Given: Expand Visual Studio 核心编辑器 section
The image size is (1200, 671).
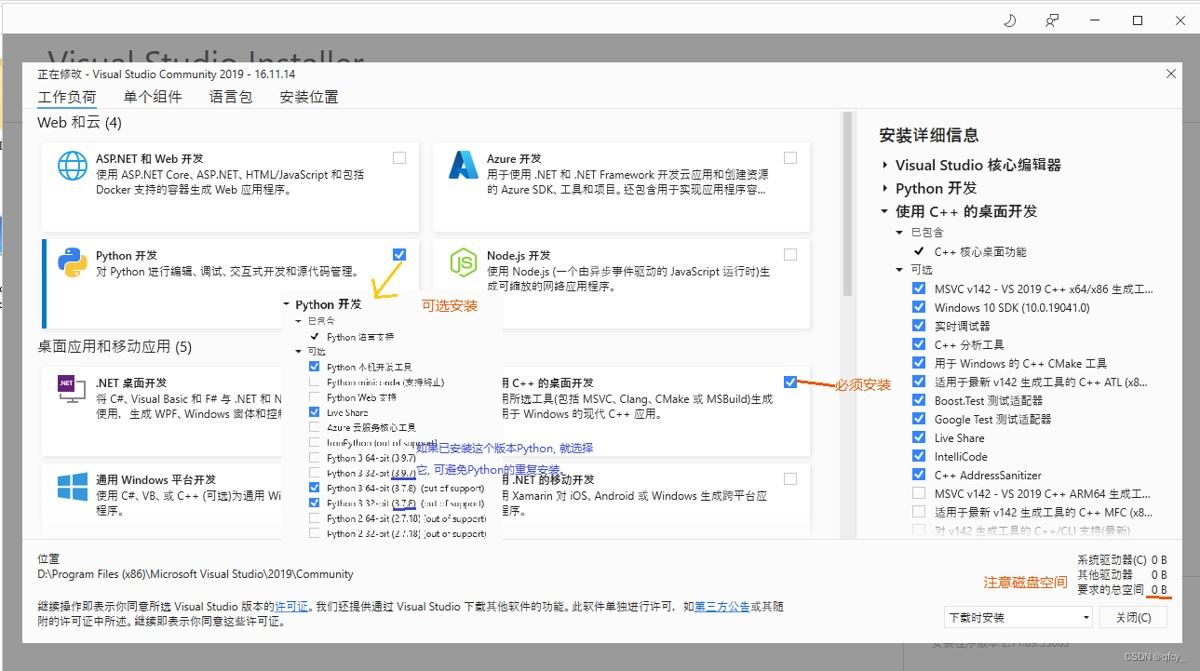Looking at the screenshot, I should (885, 165).
